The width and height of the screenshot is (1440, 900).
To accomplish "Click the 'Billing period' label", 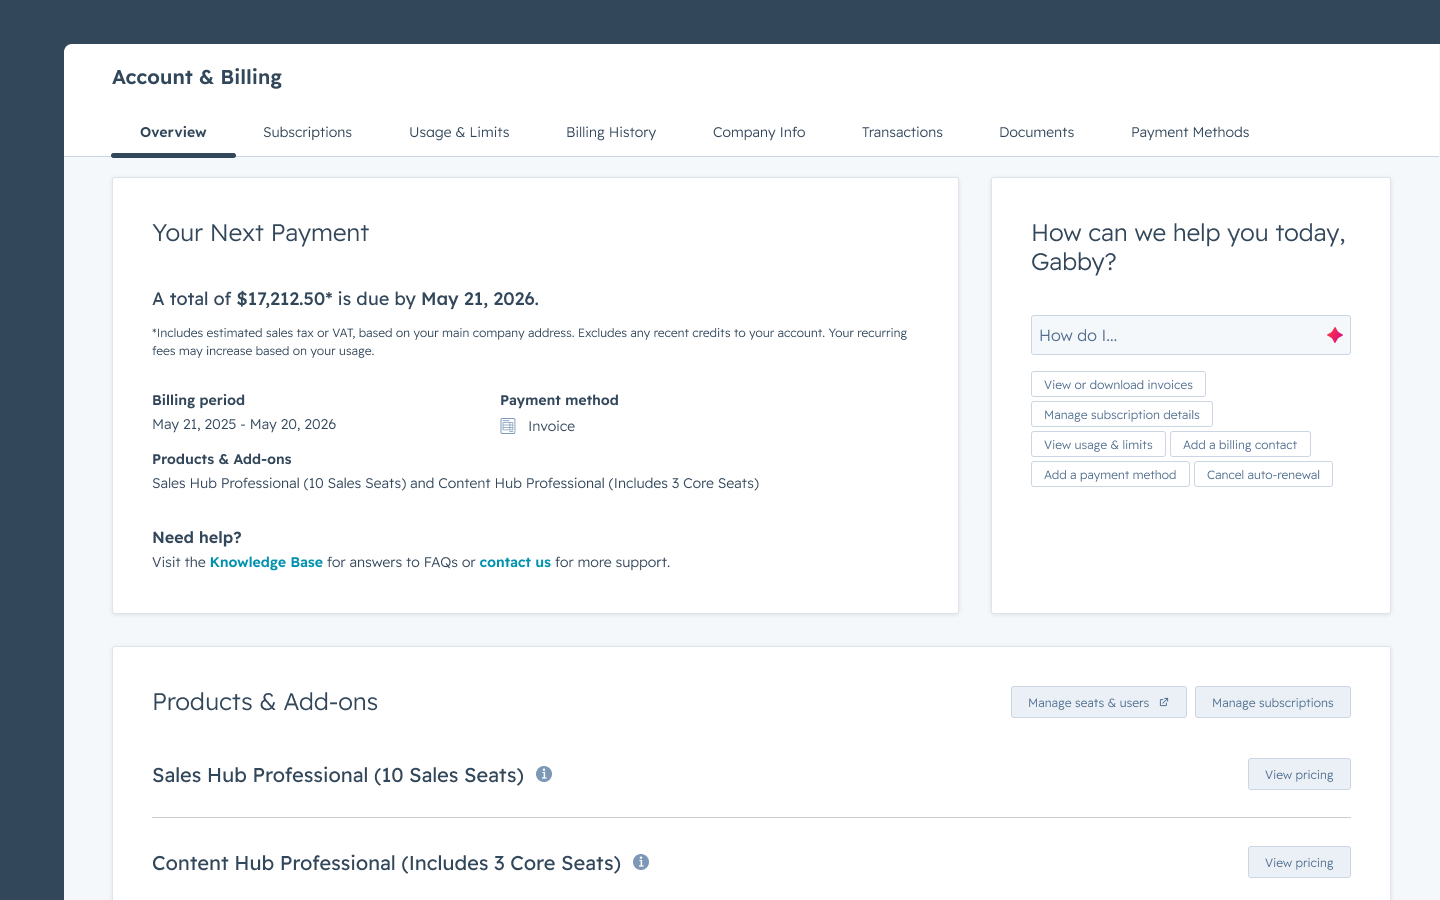I will click(198, 400).
